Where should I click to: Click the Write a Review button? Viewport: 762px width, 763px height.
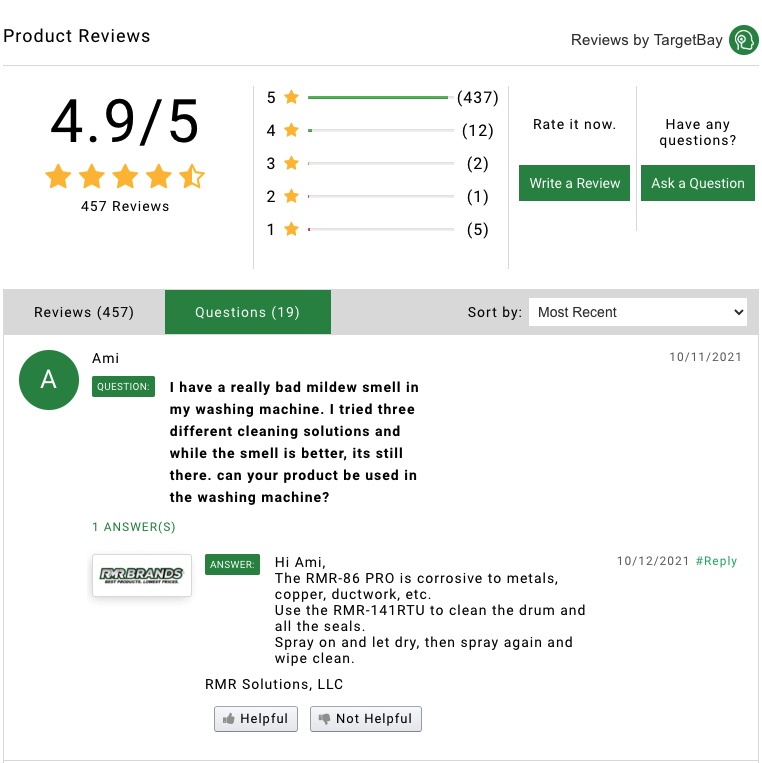point(574,183)
